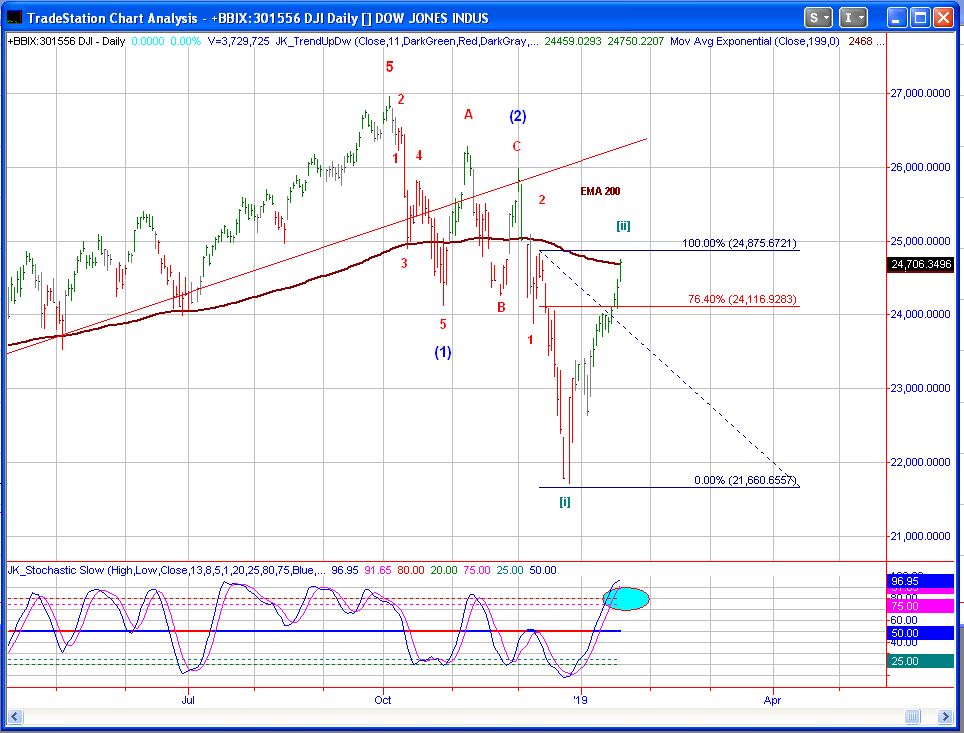Screen dimensions: 964x733
Task: Click the 21,000.0000 price axis label
Action: [x=920, y=536]
